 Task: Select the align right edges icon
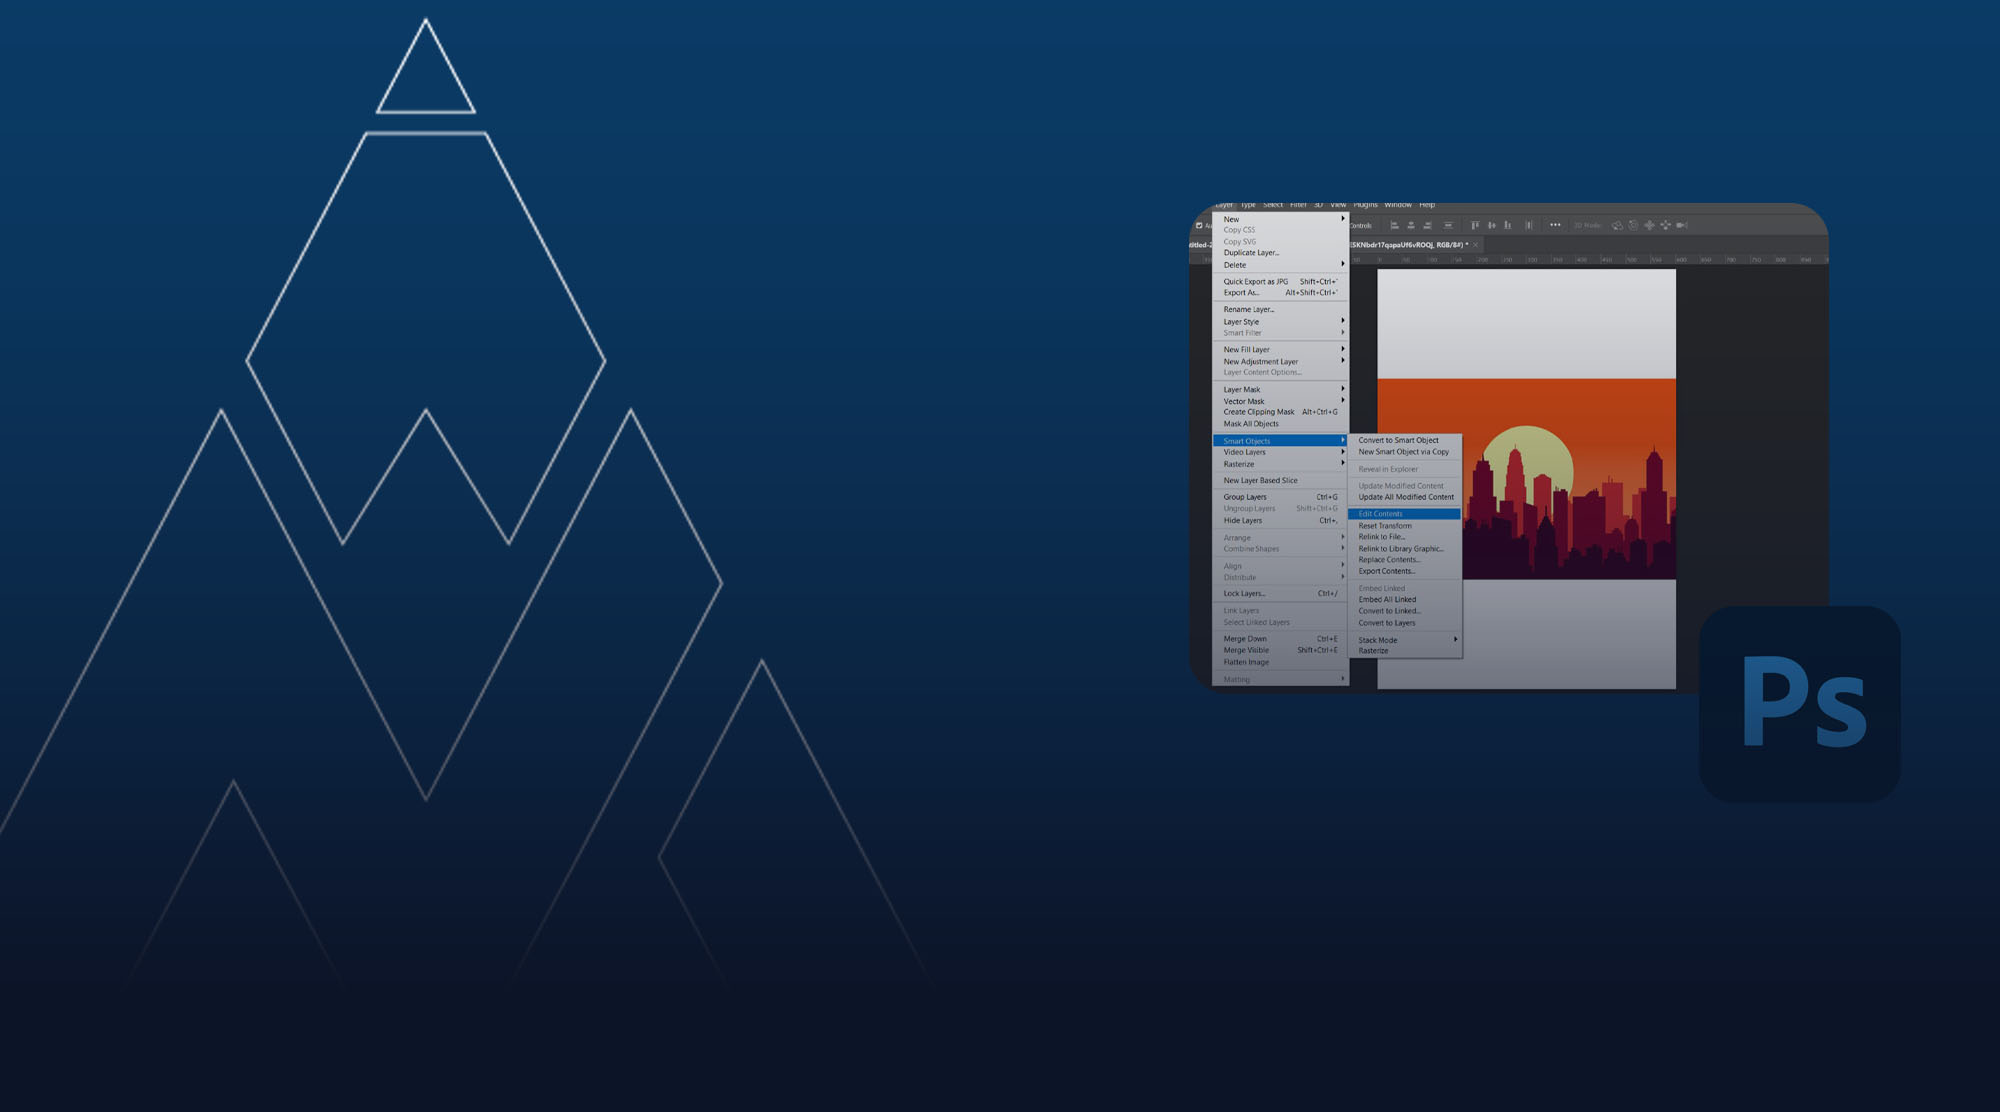point(1428,226)
